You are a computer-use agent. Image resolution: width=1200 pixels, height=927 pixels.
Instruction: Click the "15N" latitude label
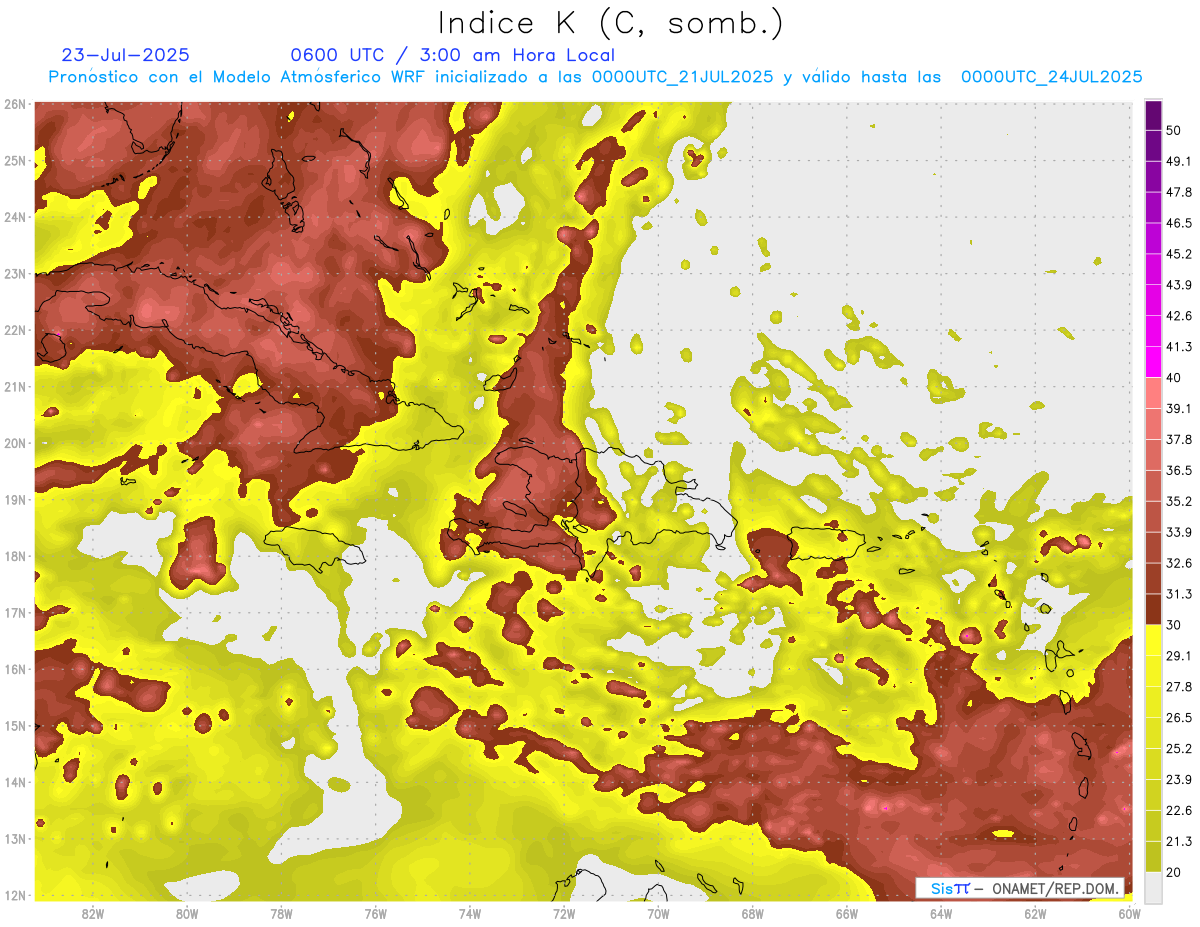point(15,725)
